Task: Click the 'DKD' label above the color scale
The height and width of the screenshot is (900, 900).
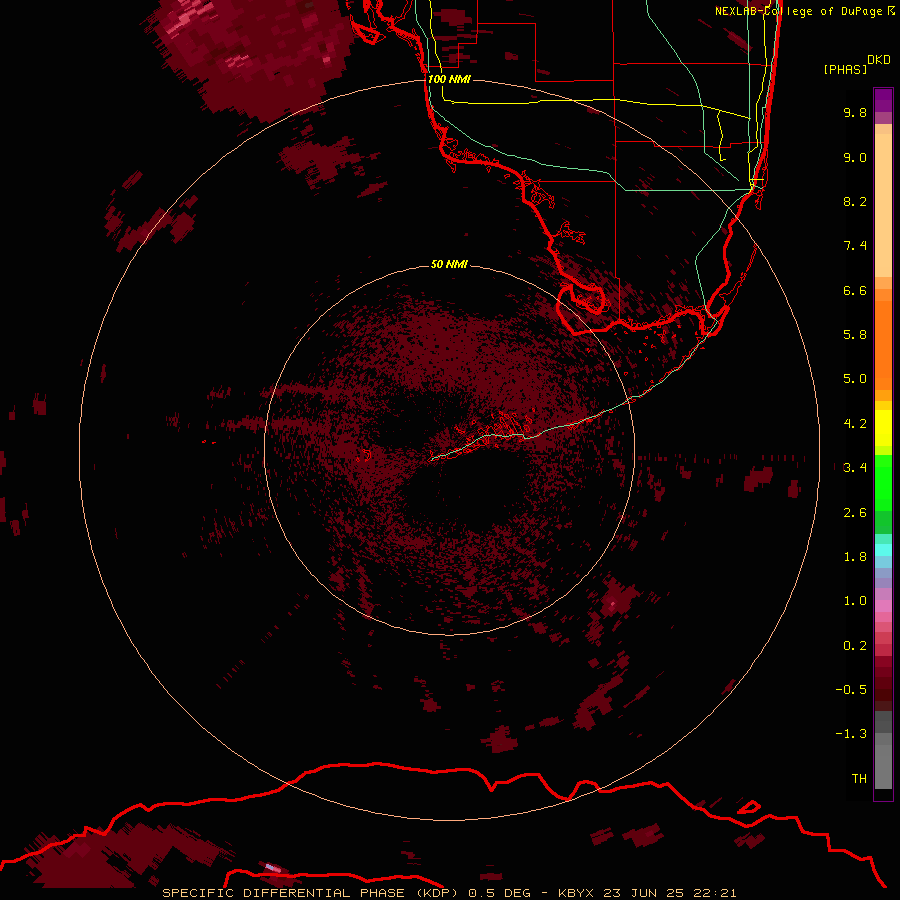Action: (879, 60)
